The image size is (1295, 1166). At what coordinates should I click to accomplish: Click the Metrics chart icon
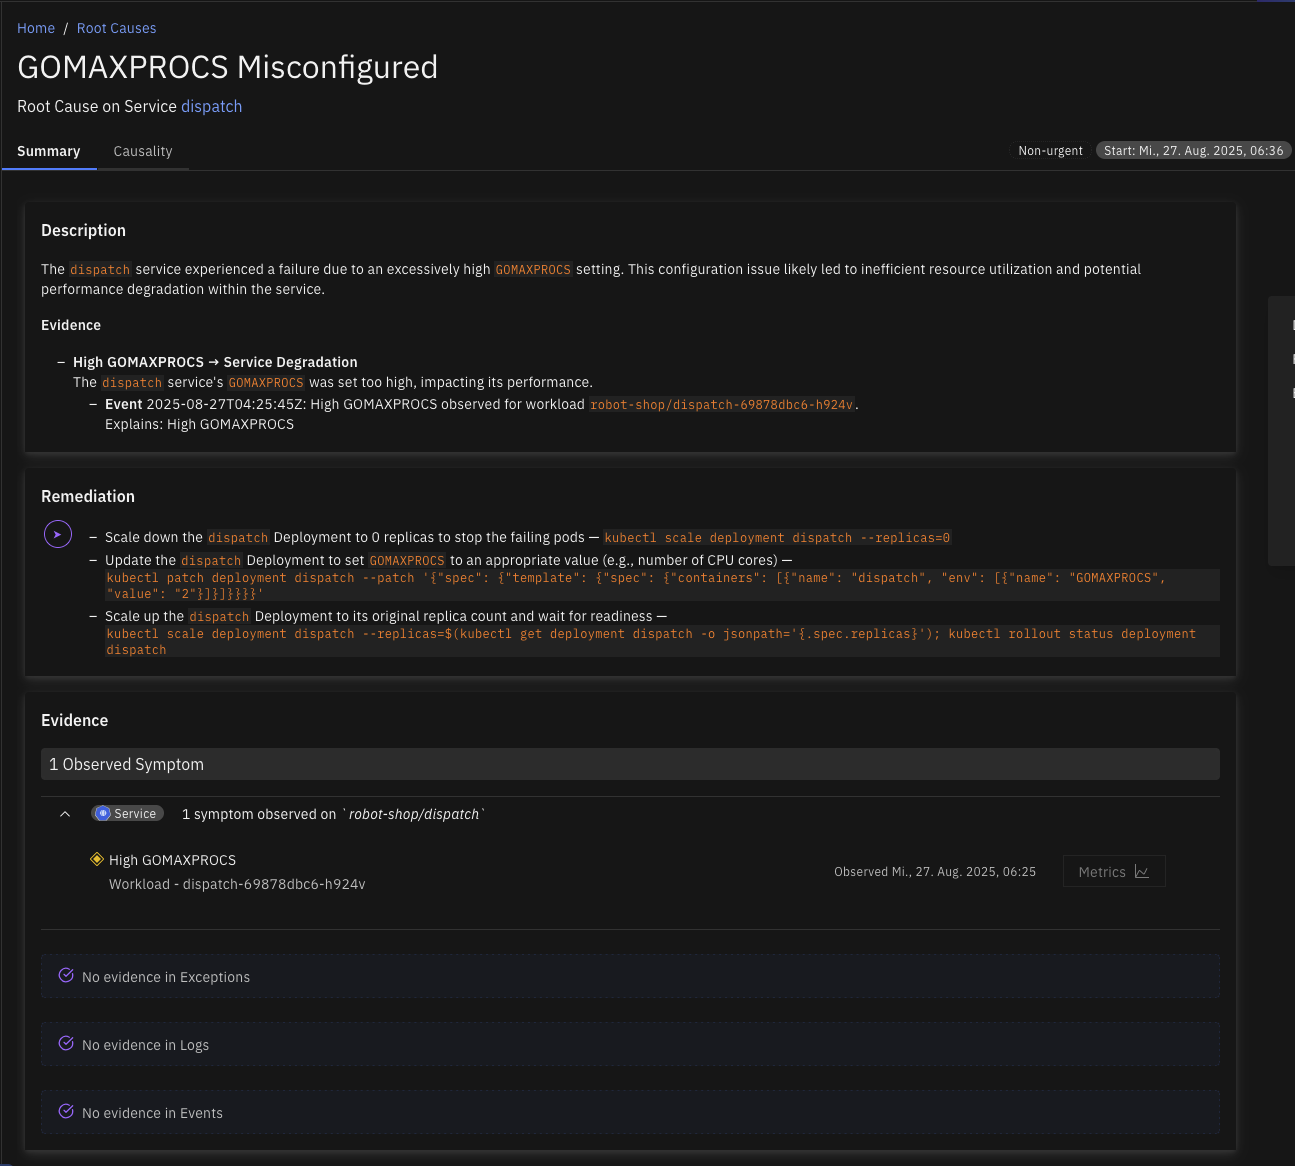(1142, 872)
